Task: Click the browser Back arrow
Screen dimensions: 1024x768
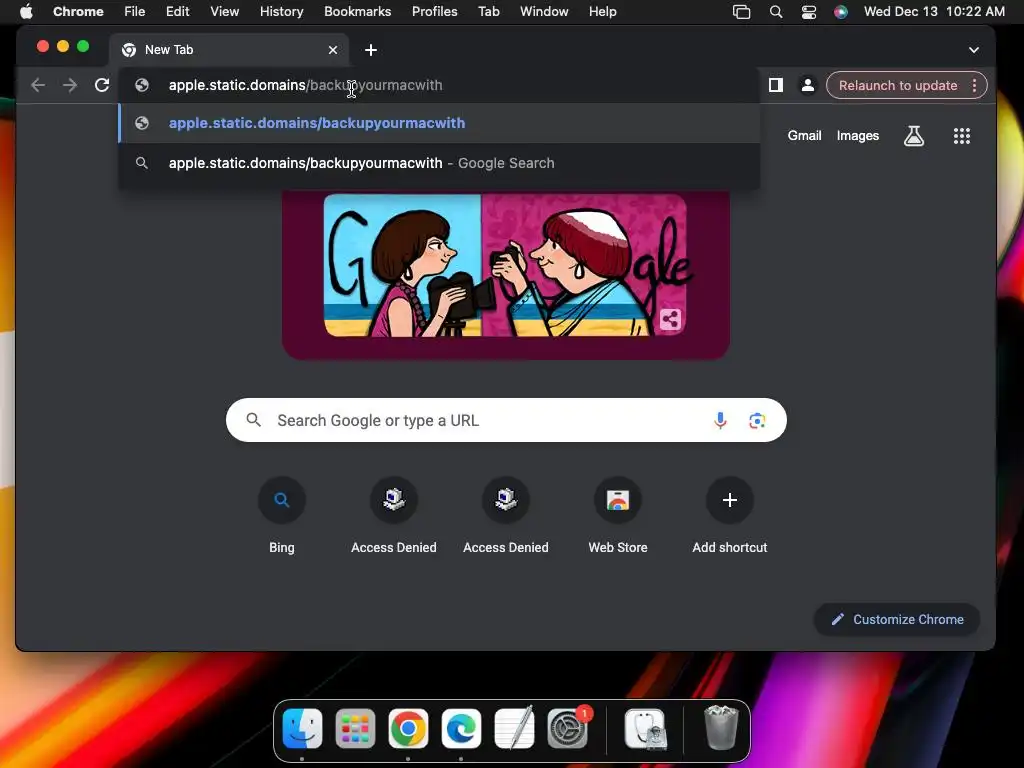Action: click(x=38, y=85)
